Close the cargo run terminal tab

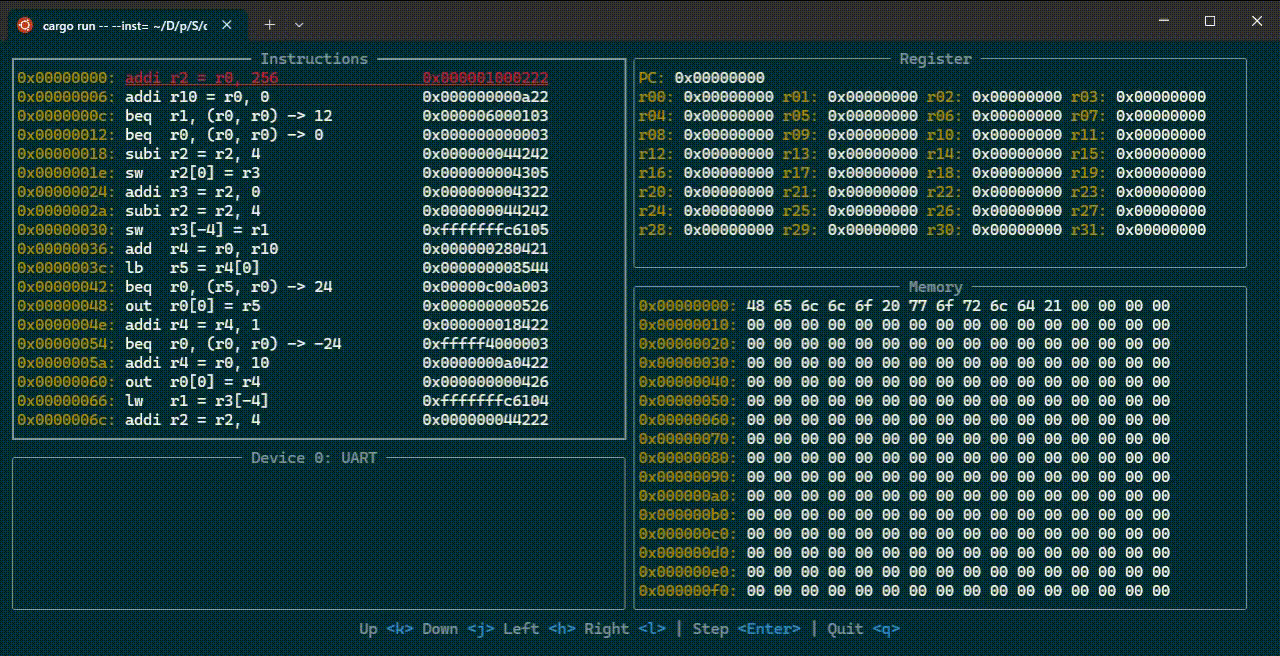click(229, 25)
